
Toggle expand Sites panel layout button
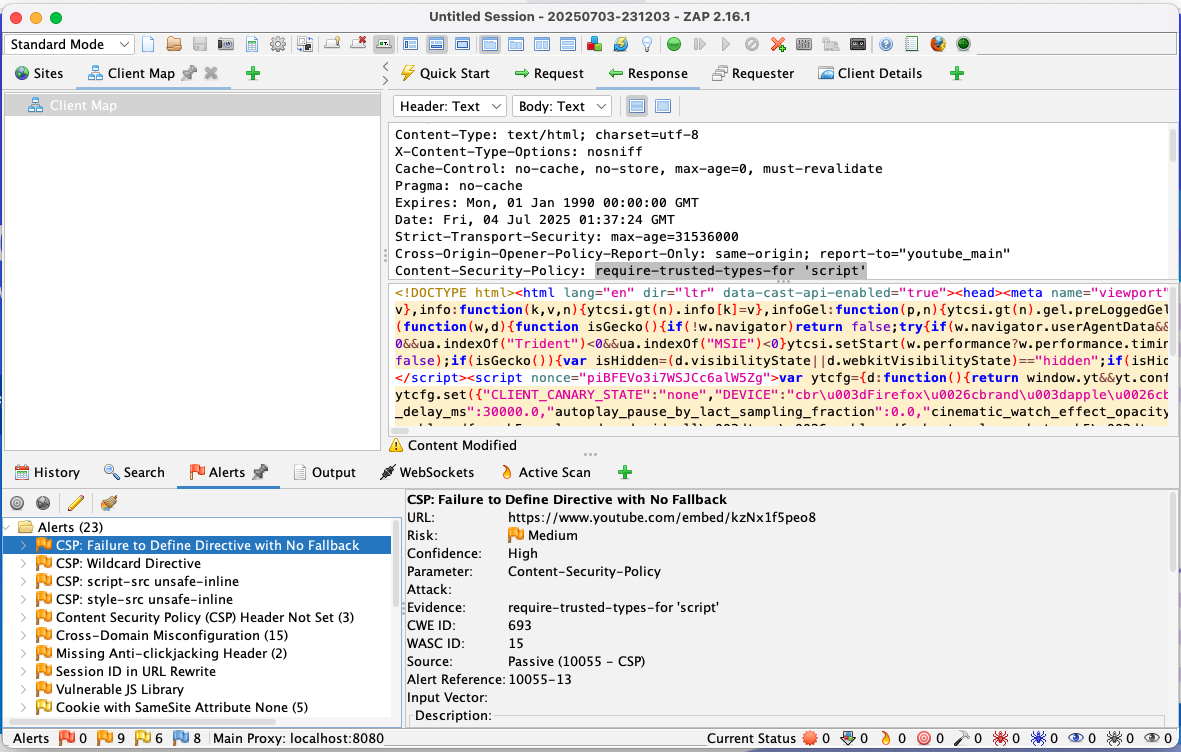pyautogui.click(x=410, y=44)
